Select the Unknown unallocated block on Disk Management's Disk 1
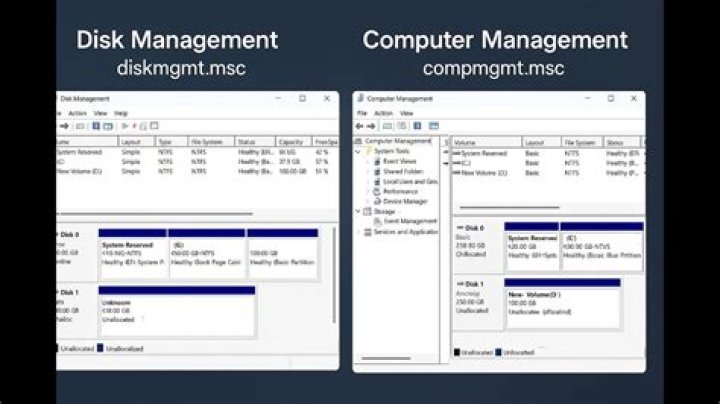 pos(177,311)
